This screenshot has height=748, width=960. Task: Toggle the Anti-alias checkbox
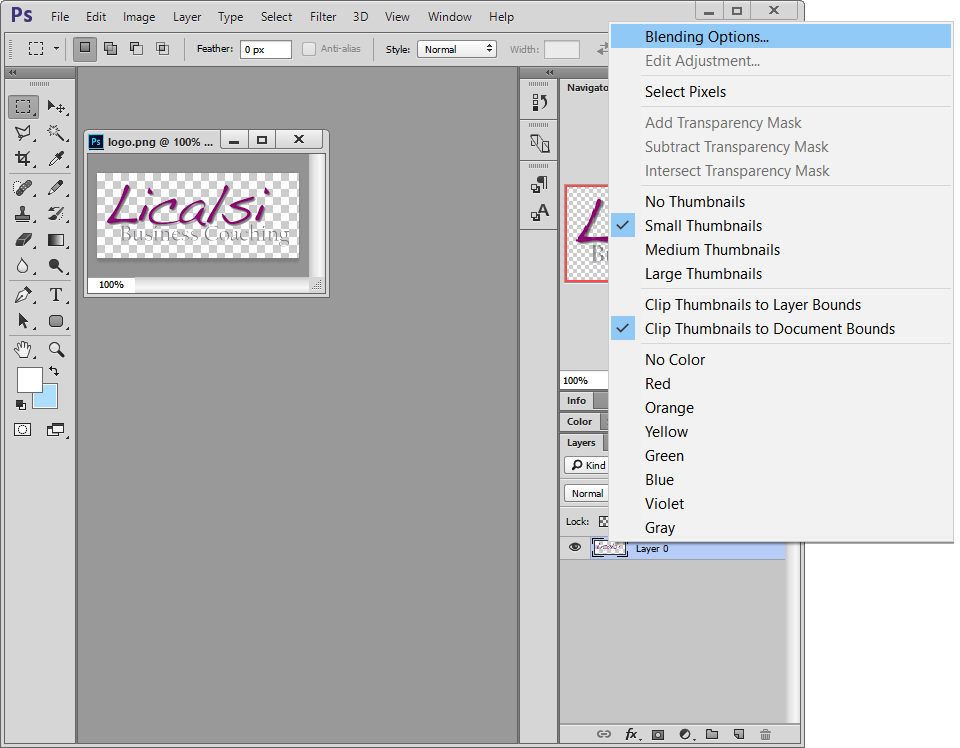(x=309, y=49)
